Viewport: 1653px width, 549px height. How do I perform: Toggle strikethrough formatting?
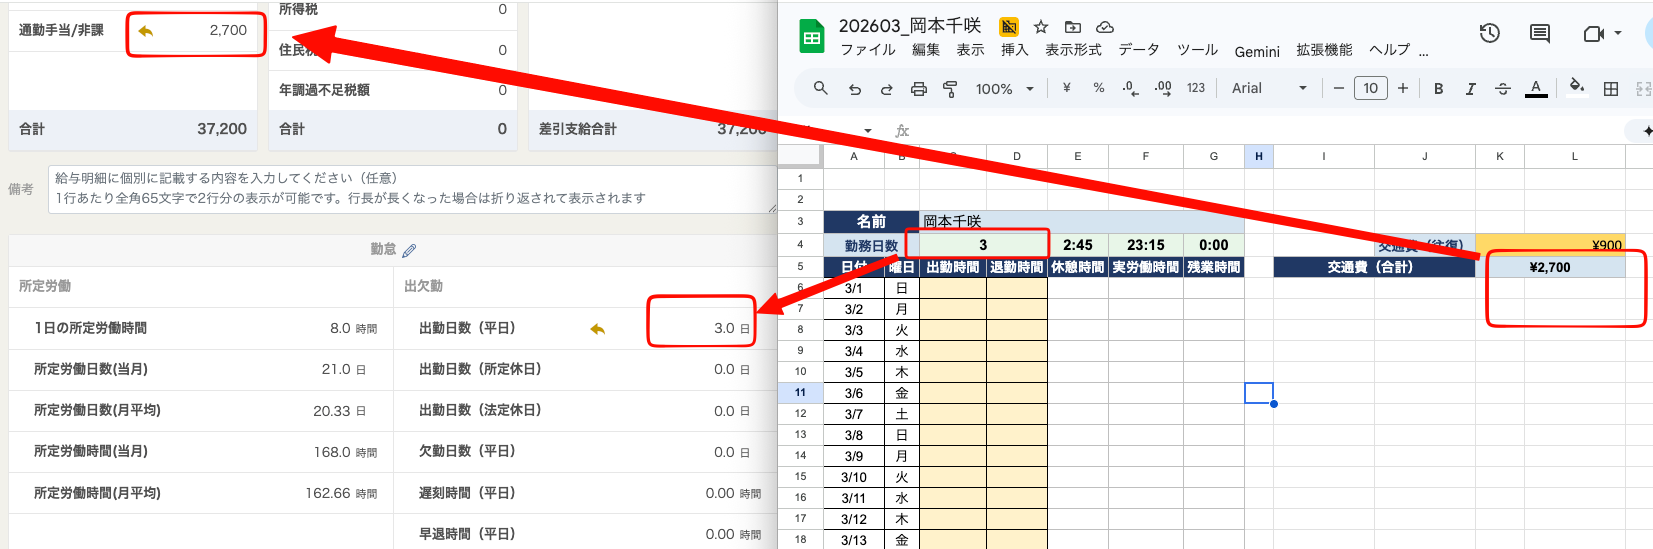coord(1502,89)
